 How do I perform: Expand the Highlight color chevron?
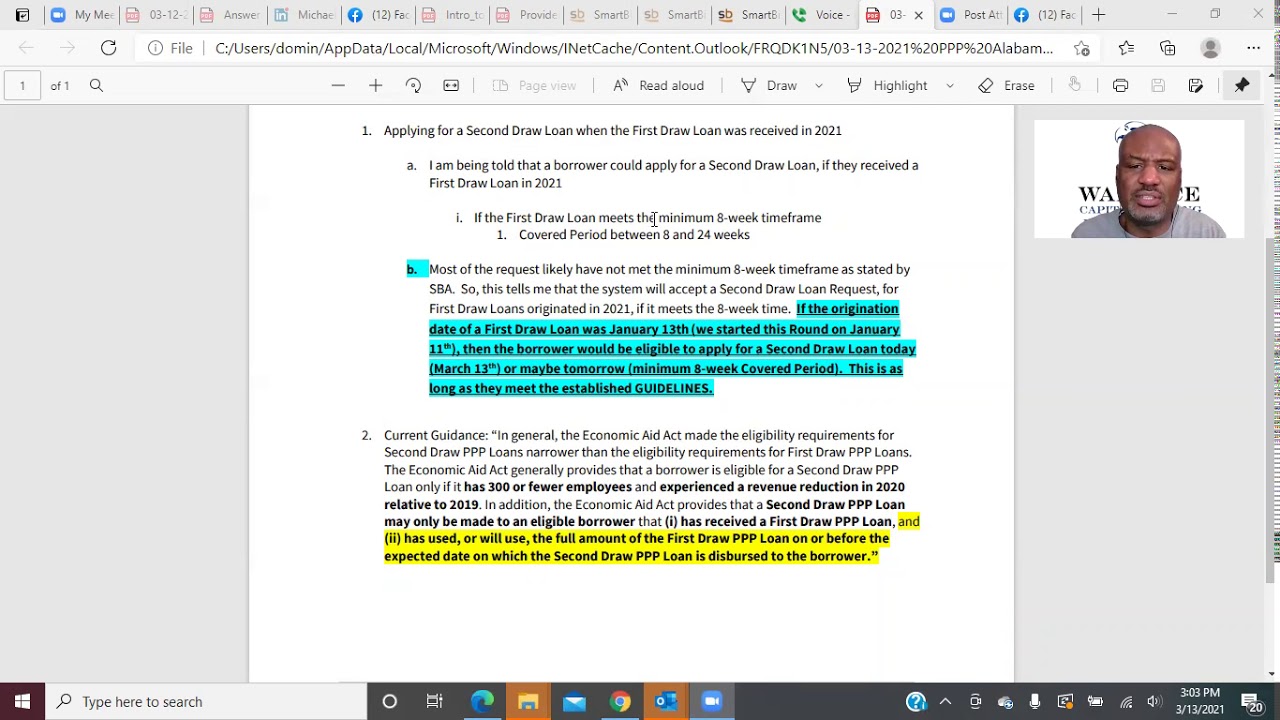[x=949, y=86]
